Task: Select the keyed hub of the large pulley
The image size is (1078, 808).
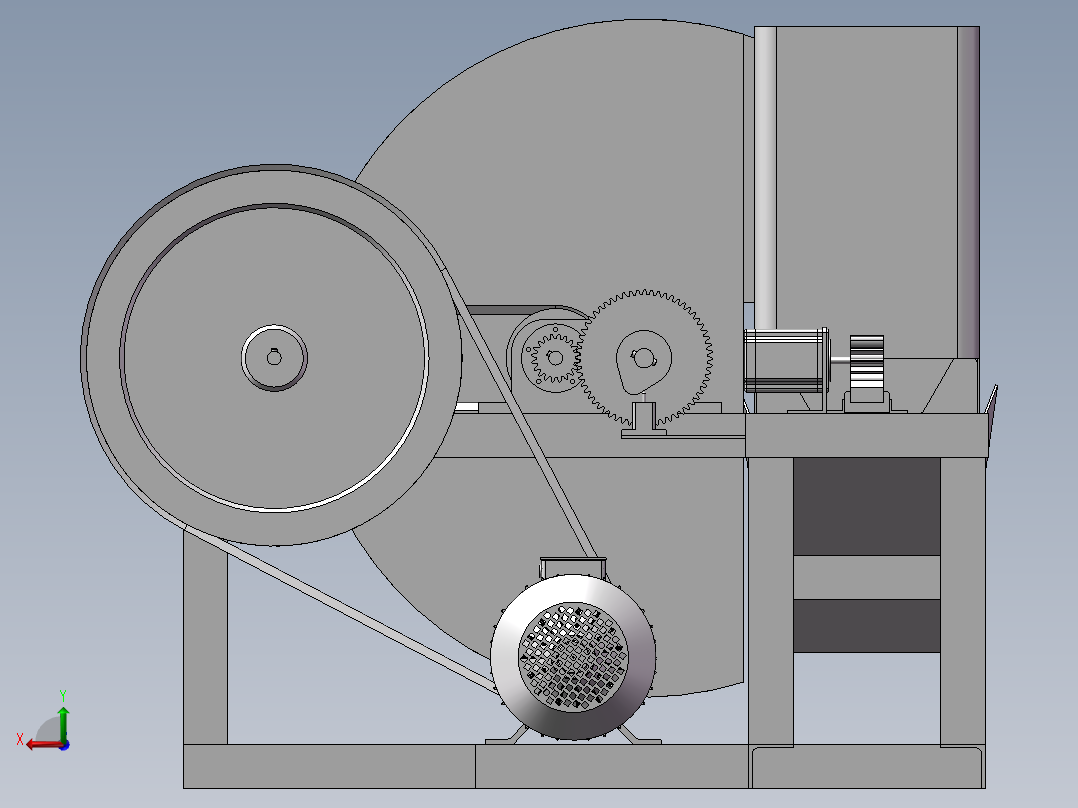Action: click(x=274, y=358)
